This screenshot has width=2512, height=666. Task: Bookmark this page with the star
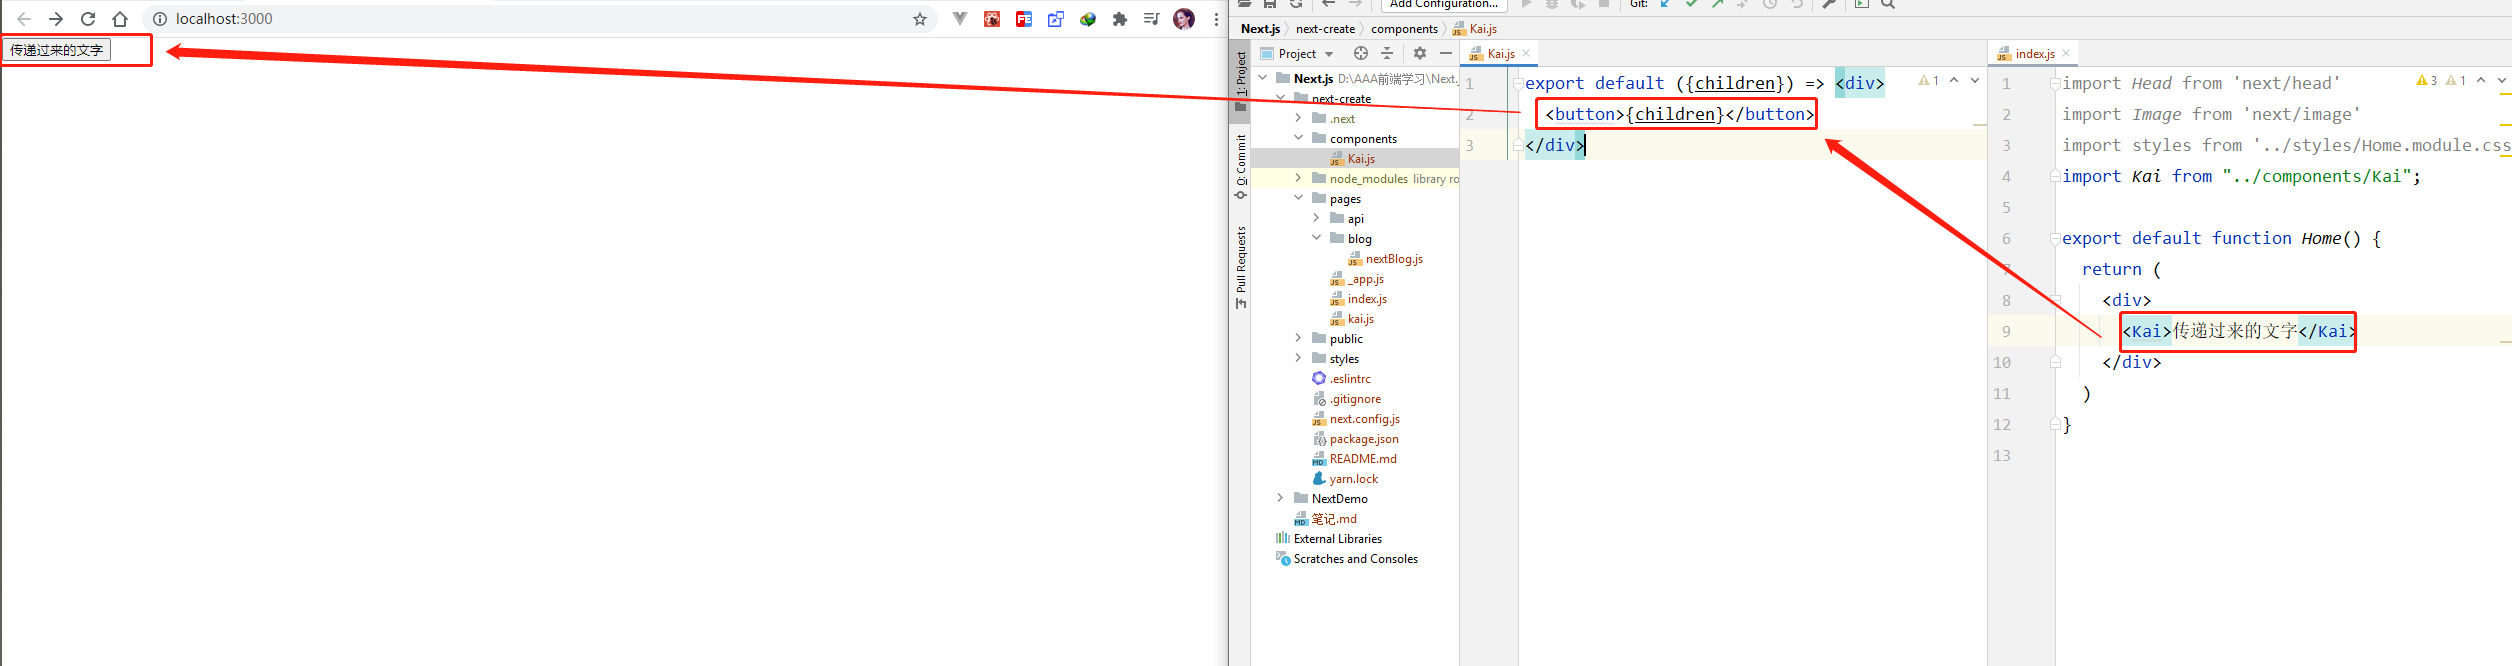920,19
